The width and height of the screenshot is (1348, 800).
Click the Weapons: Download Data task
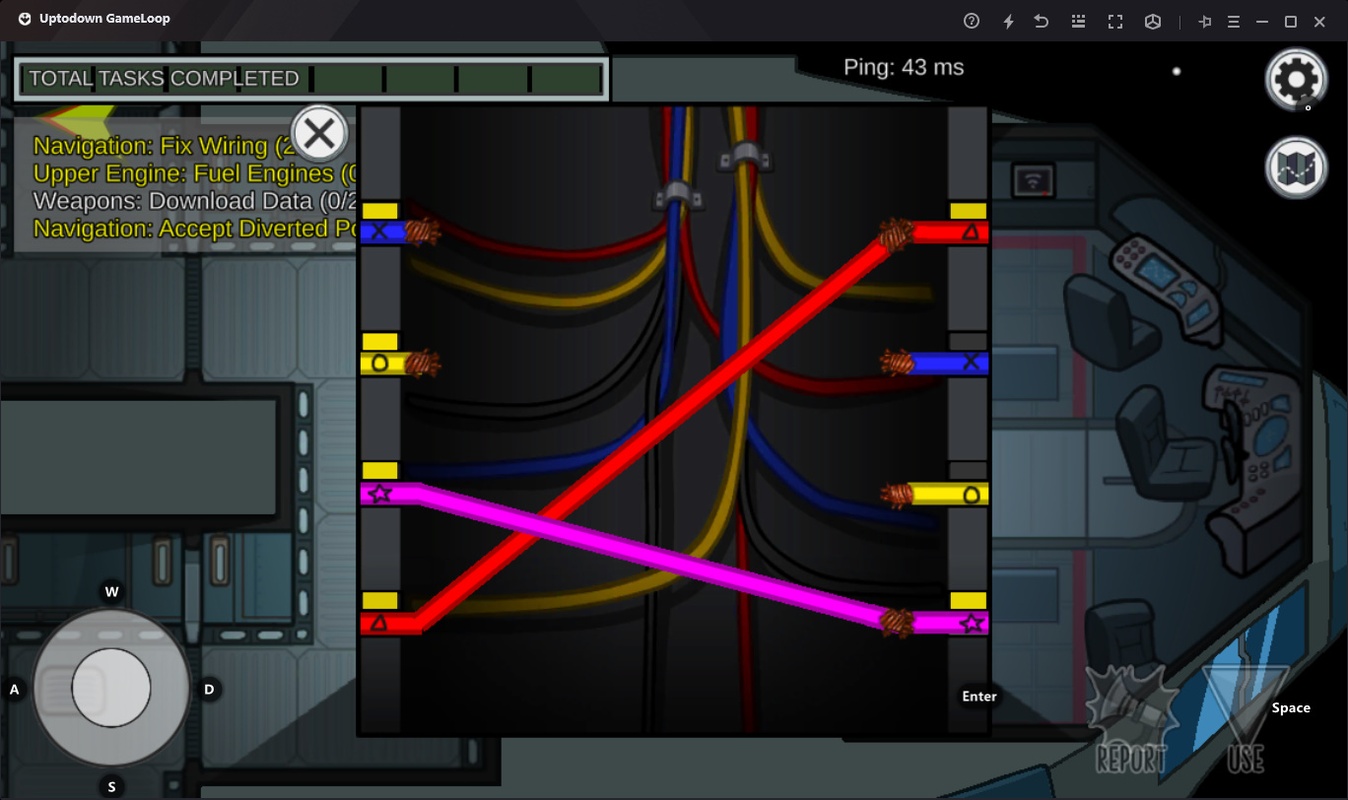[195, 201]
